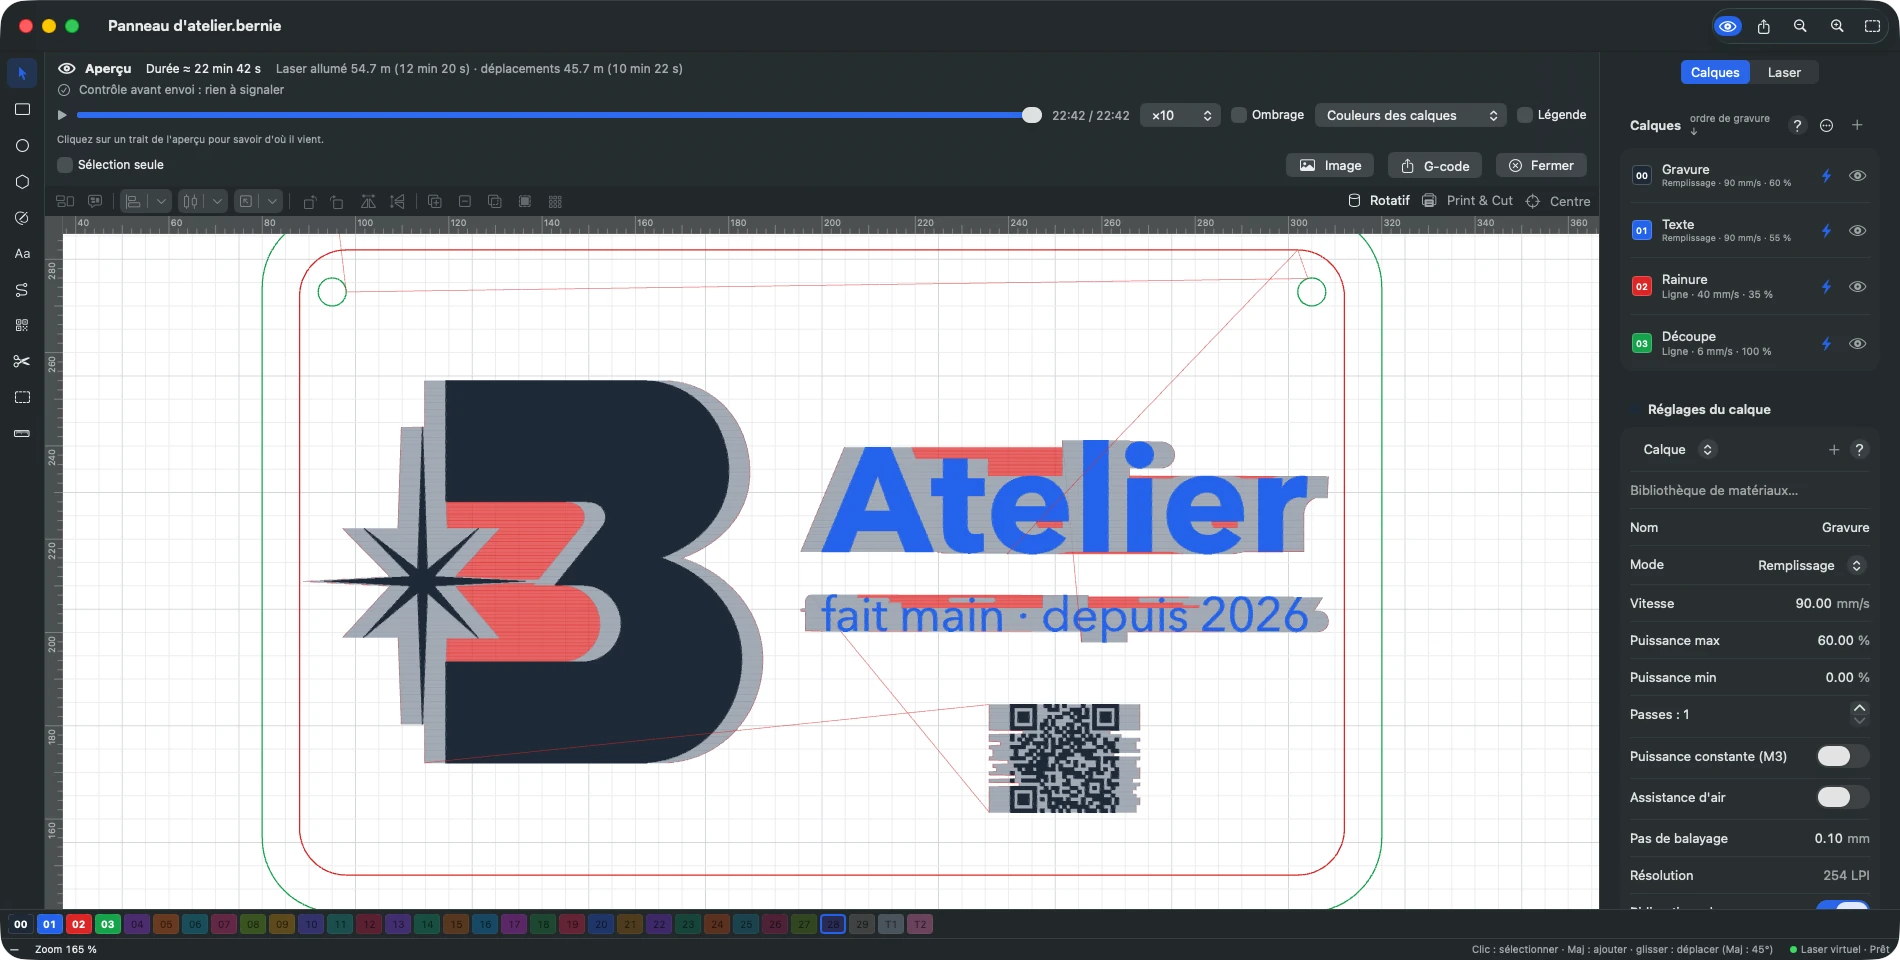Activate the text tool labeled Aa

[x=22, y=253]
